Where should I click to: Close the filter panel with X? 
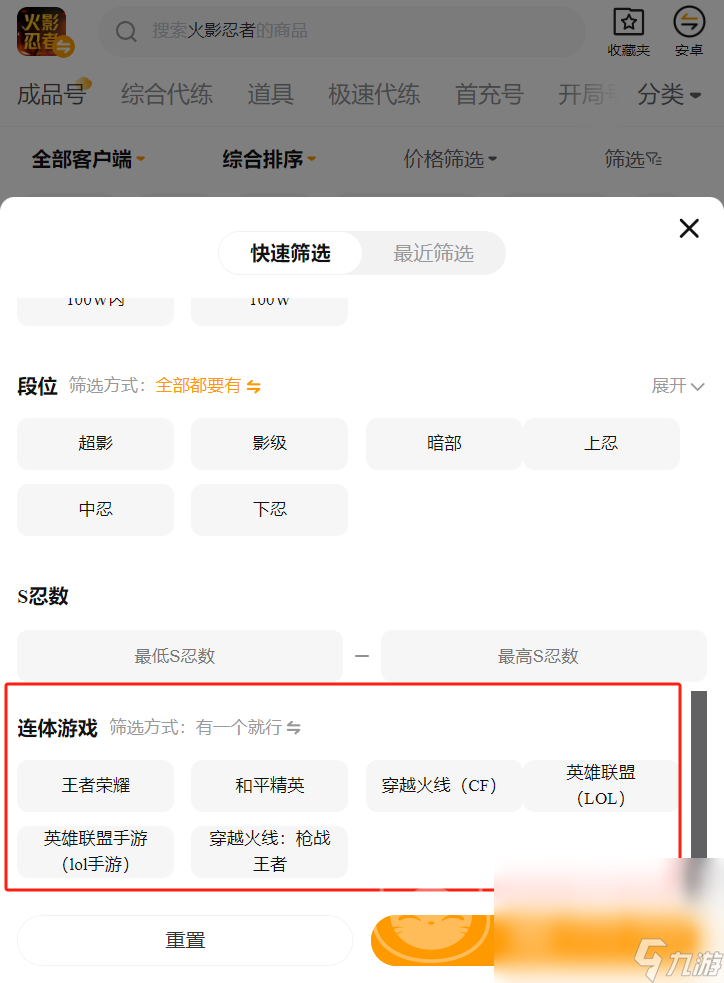689,228
